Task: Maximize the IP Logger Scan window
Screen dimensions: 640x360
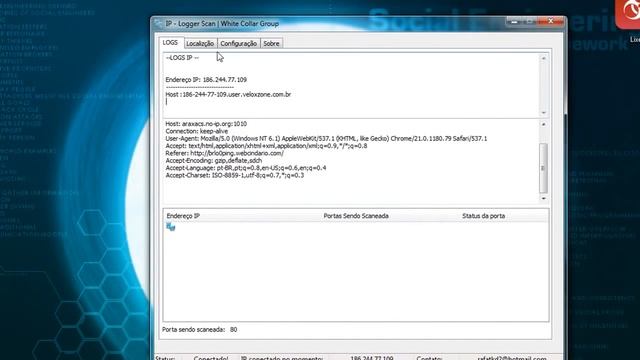Action: tap(530, 21)
